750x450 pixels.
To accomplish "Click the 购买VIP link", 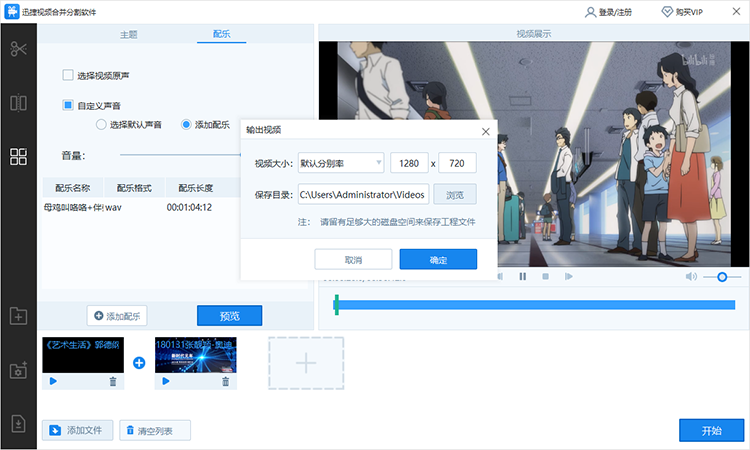I will click(x=689, y=12).
